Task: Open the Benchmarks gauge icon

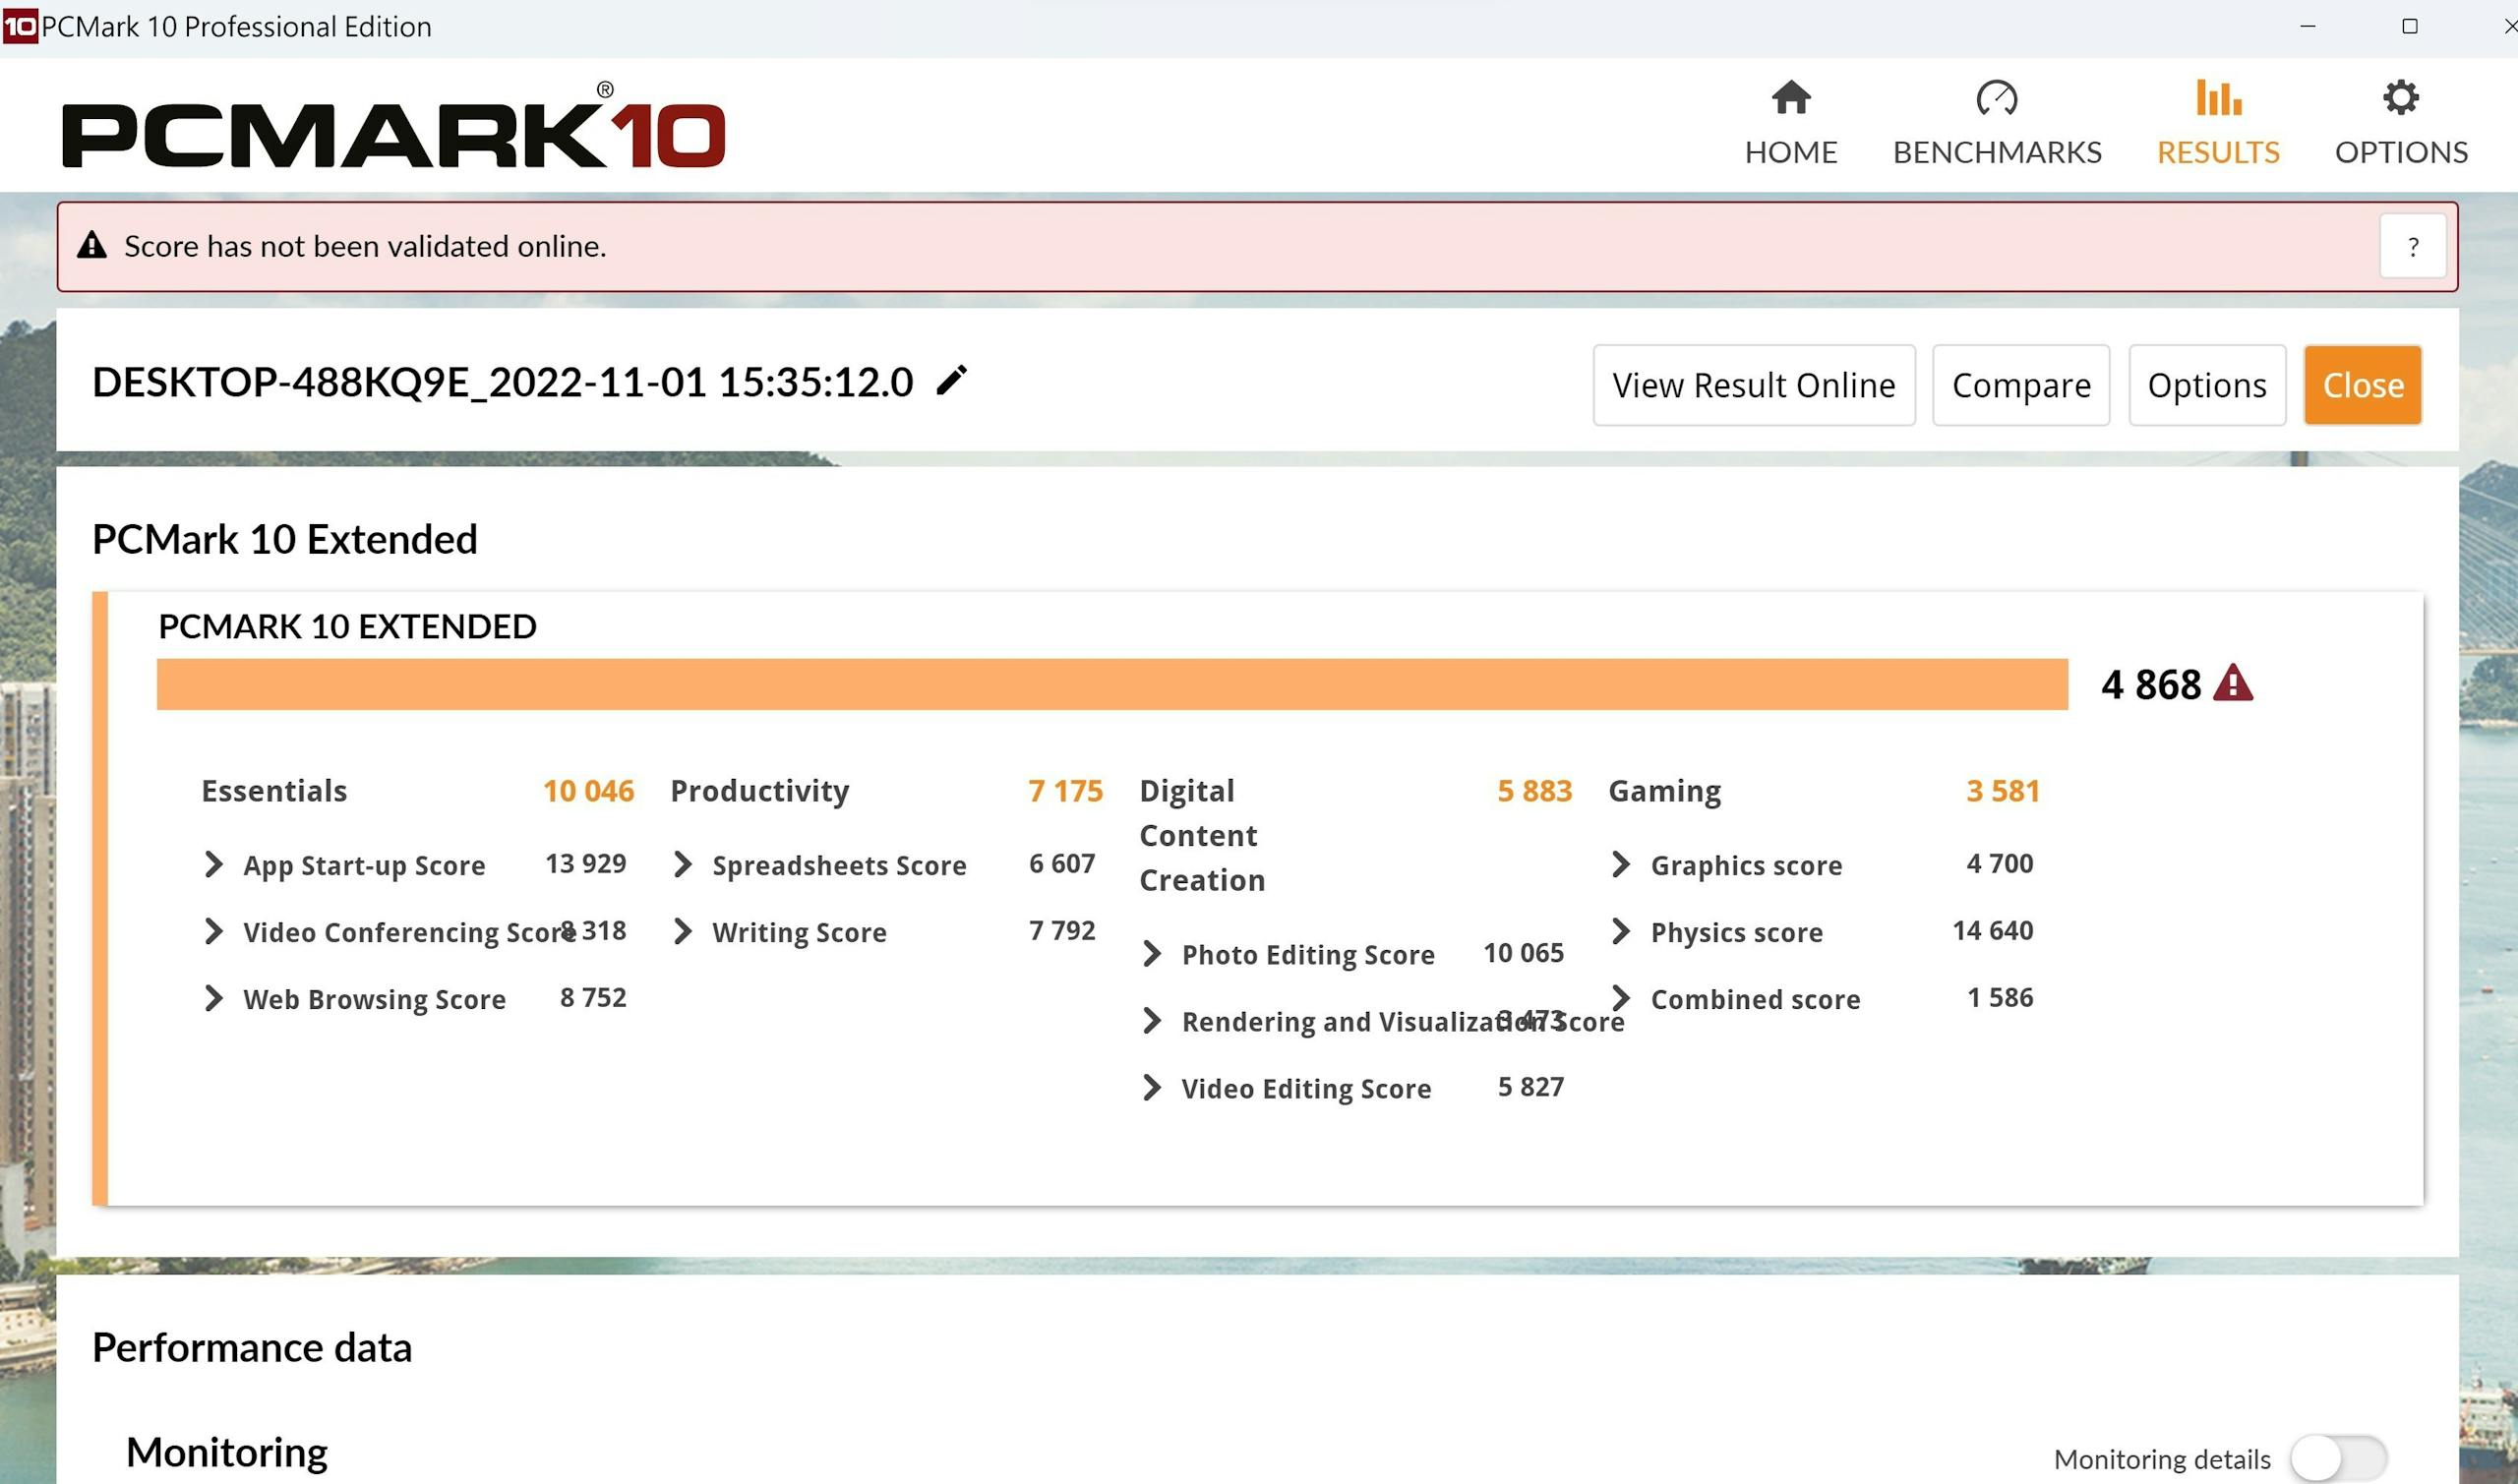Action: pyautogui.click(x=1996, y=98)
